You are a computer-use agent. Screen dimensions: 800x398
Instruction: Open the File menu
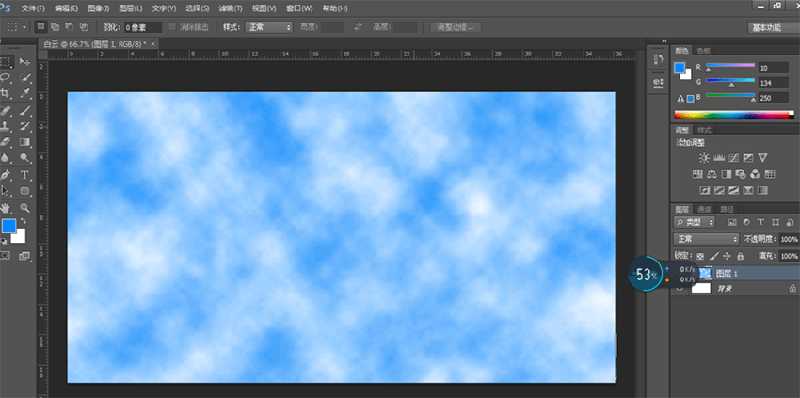[x=33, y=9]
